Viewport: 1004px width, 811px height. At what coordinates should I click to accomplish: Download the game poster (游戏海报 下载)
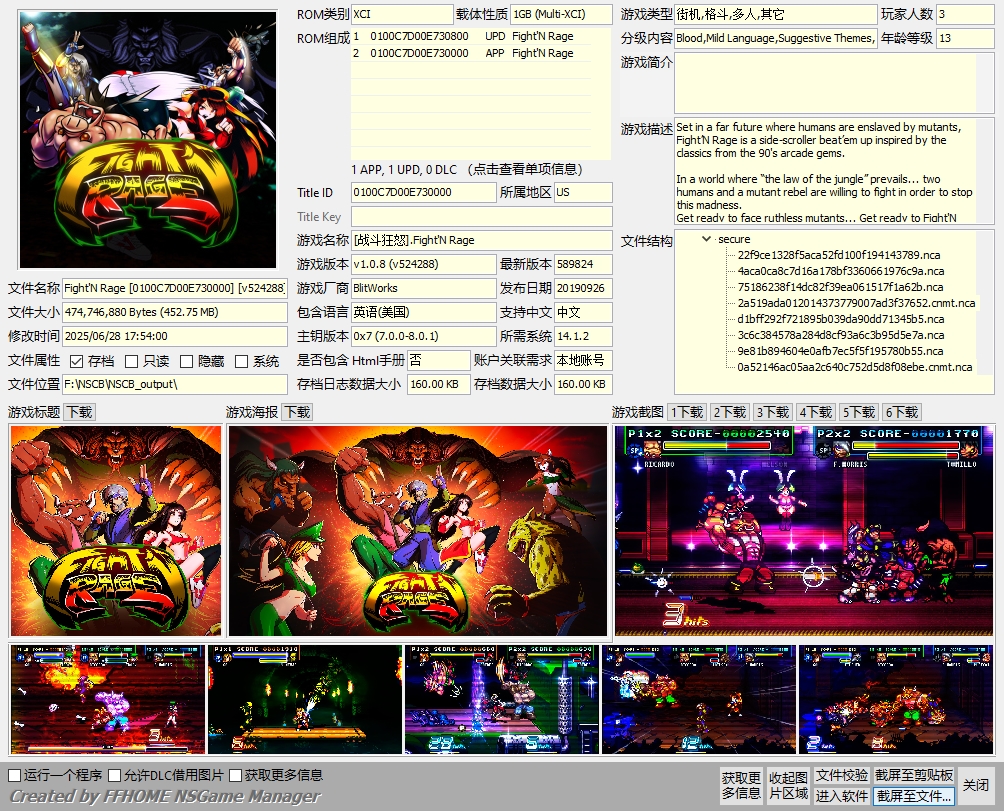(x=297, y=412)
